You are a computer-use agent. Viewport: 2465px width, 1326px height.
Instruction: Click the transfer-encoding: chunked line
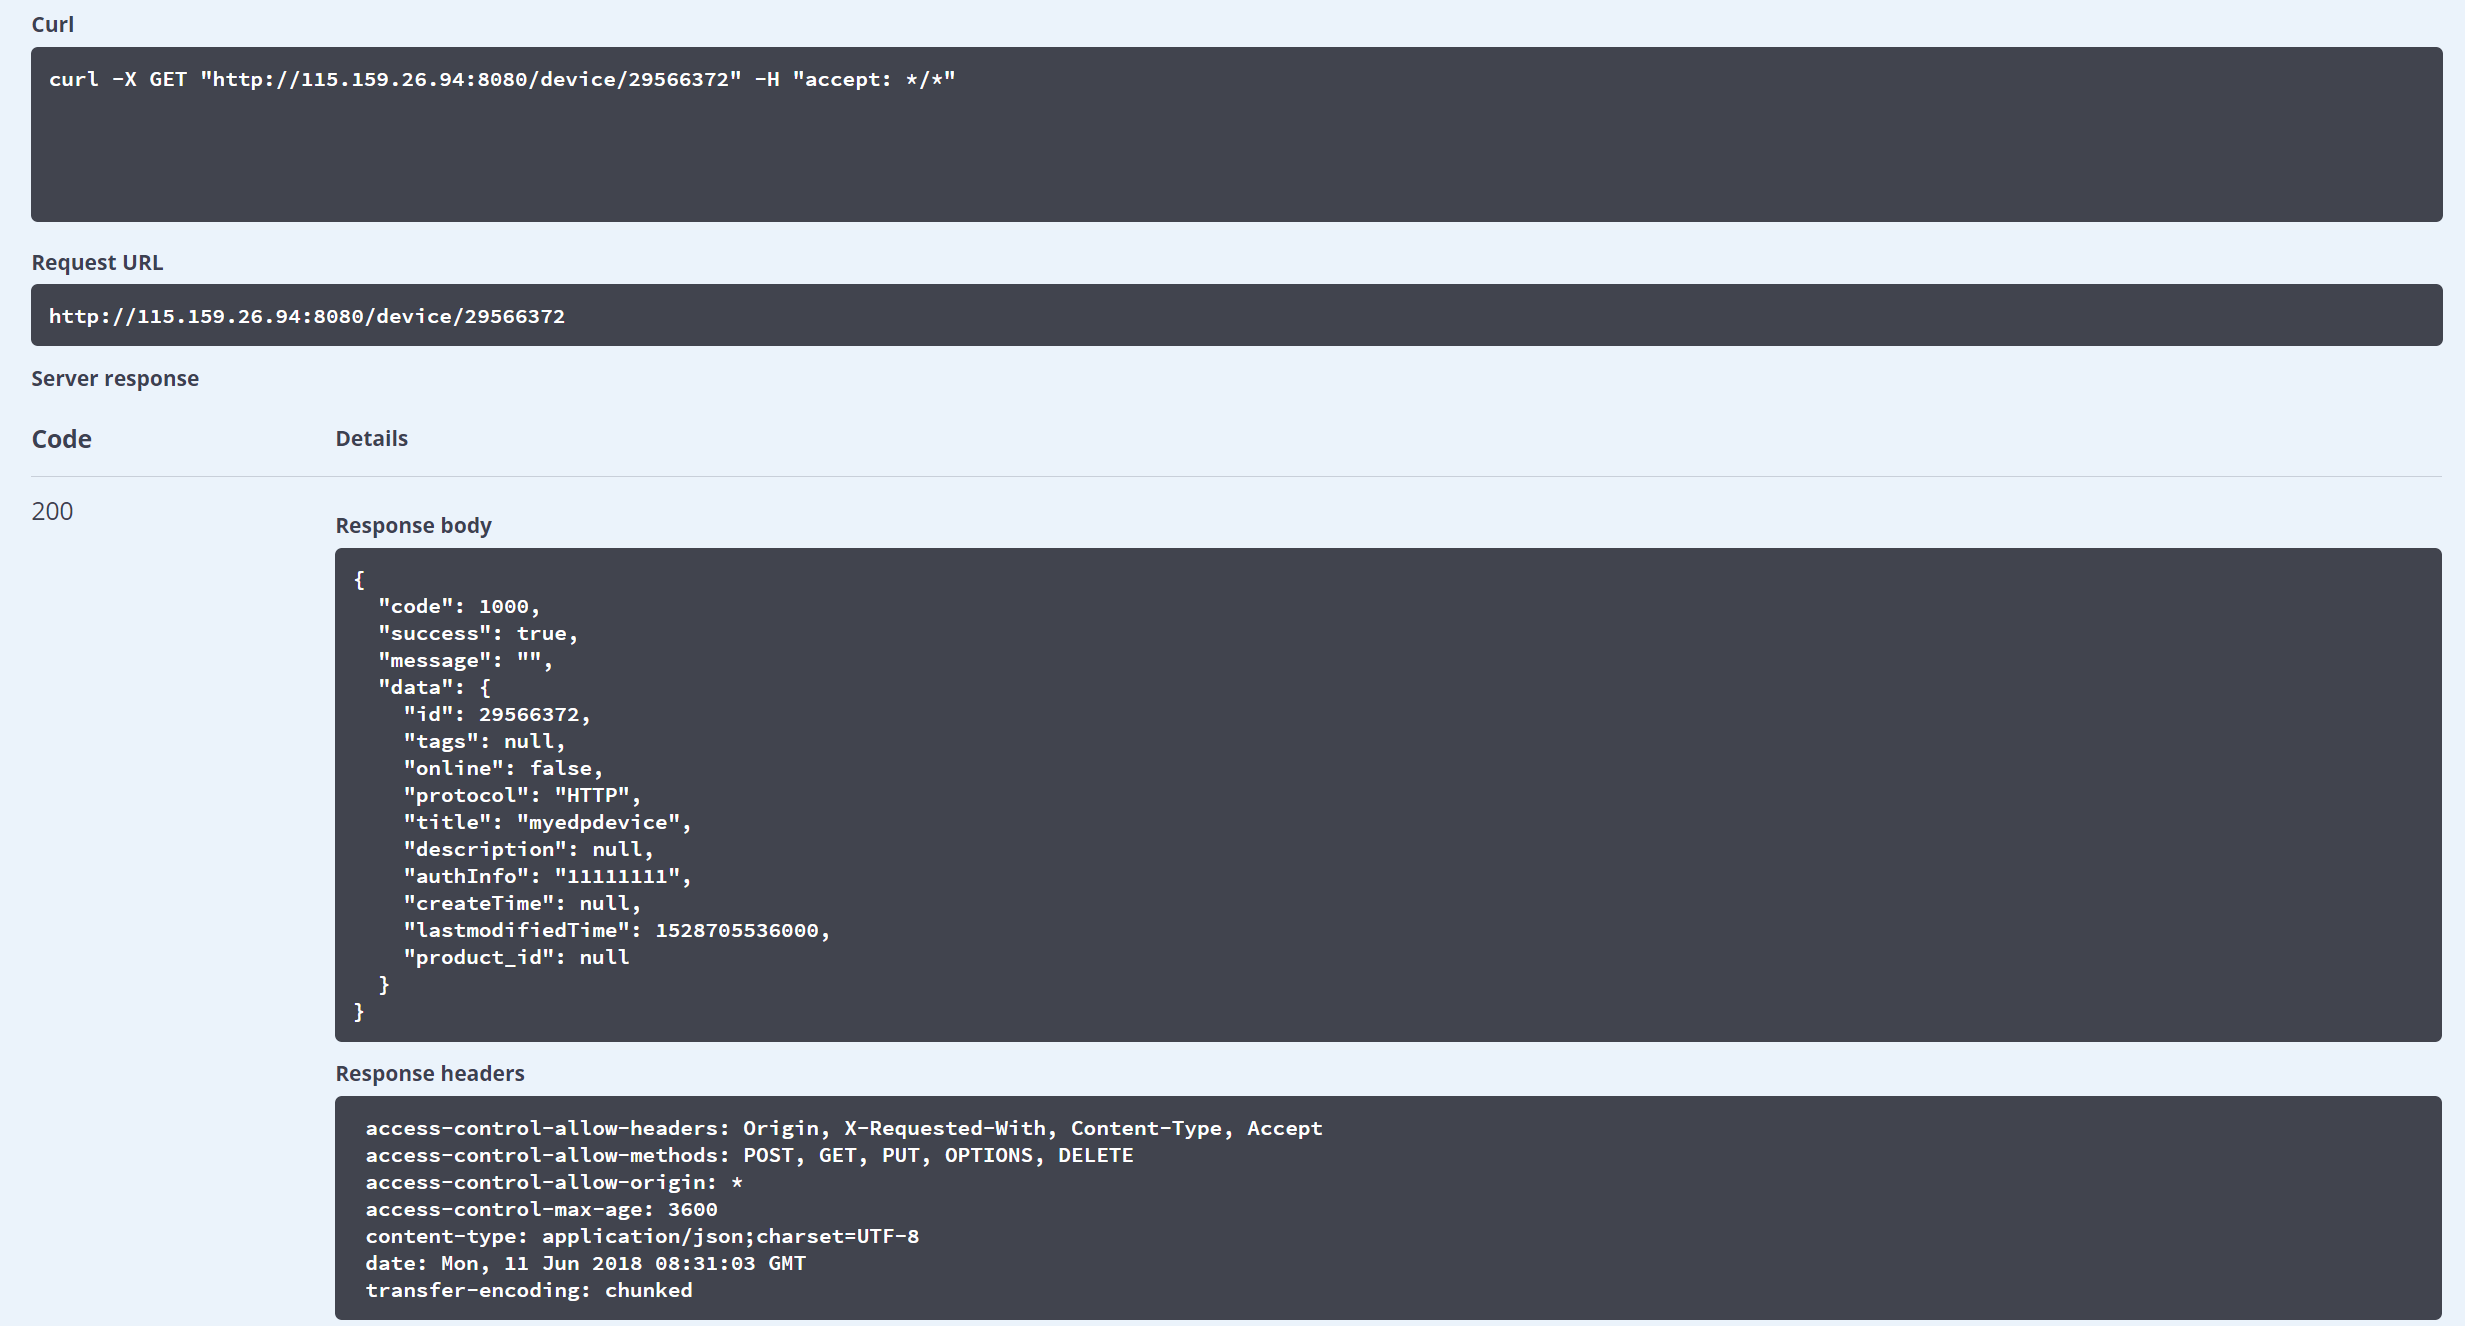click(528, 1290)
